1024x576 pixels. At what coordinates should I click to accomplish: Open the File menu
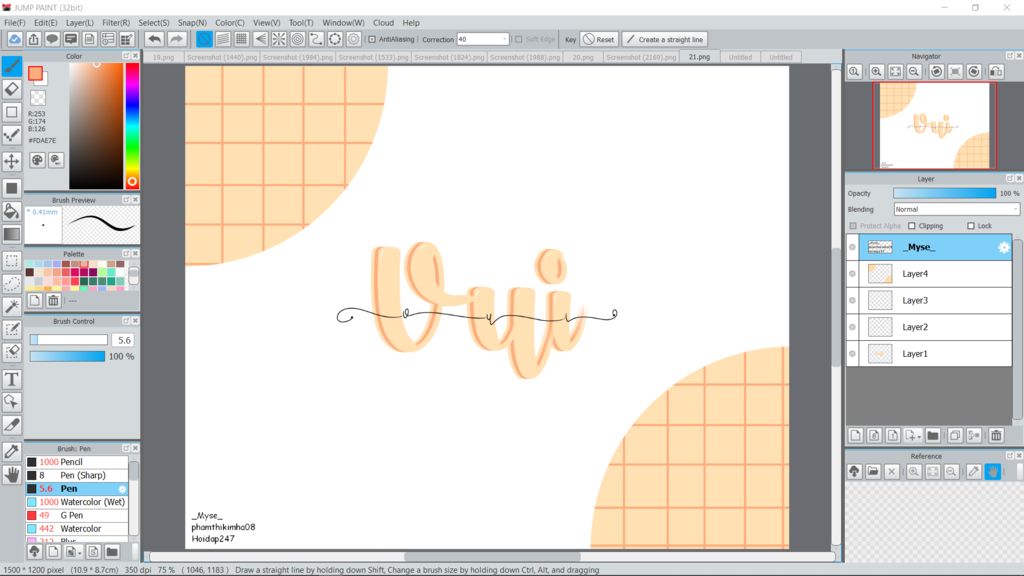point(14,22)
